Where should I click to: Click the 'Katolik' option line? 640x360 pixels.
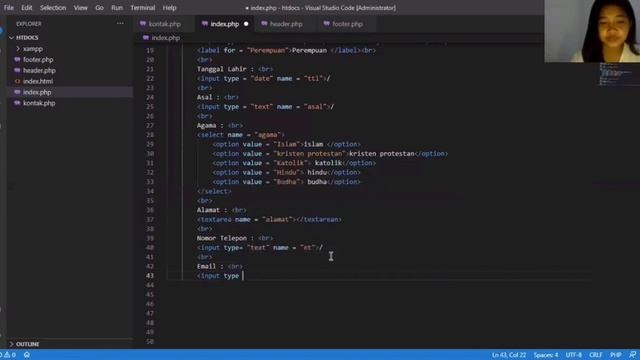[x=294, y=163]
